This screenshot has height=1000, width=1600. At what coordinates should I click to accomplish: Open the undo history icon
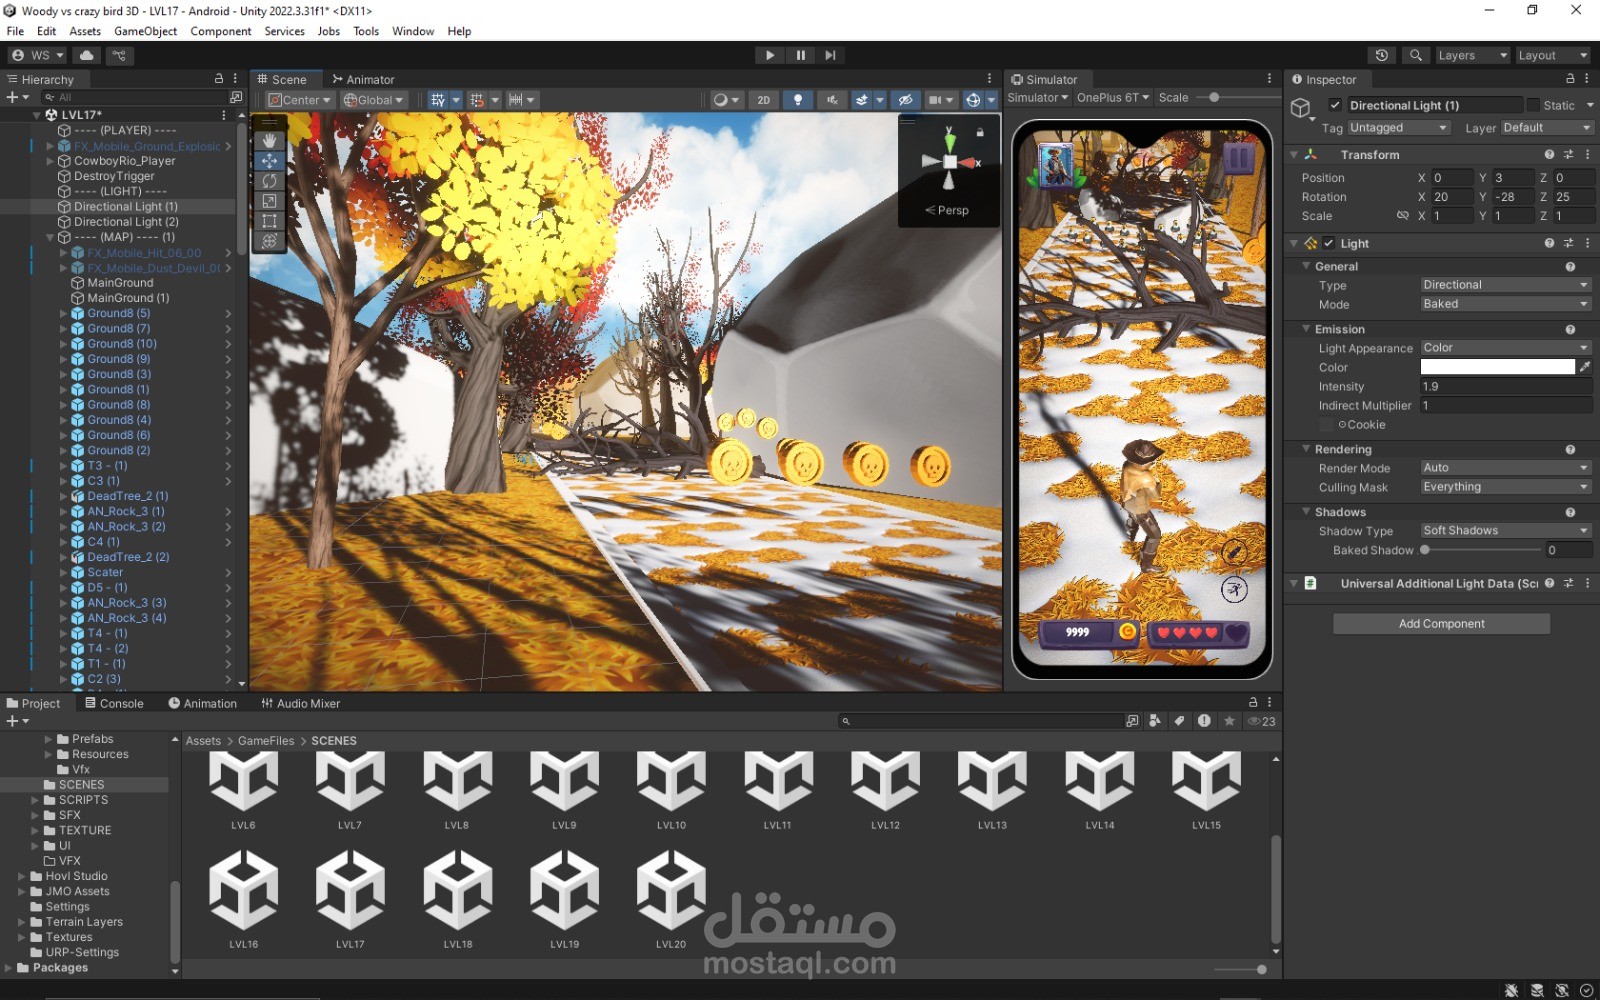click(x=1382, y=55)
